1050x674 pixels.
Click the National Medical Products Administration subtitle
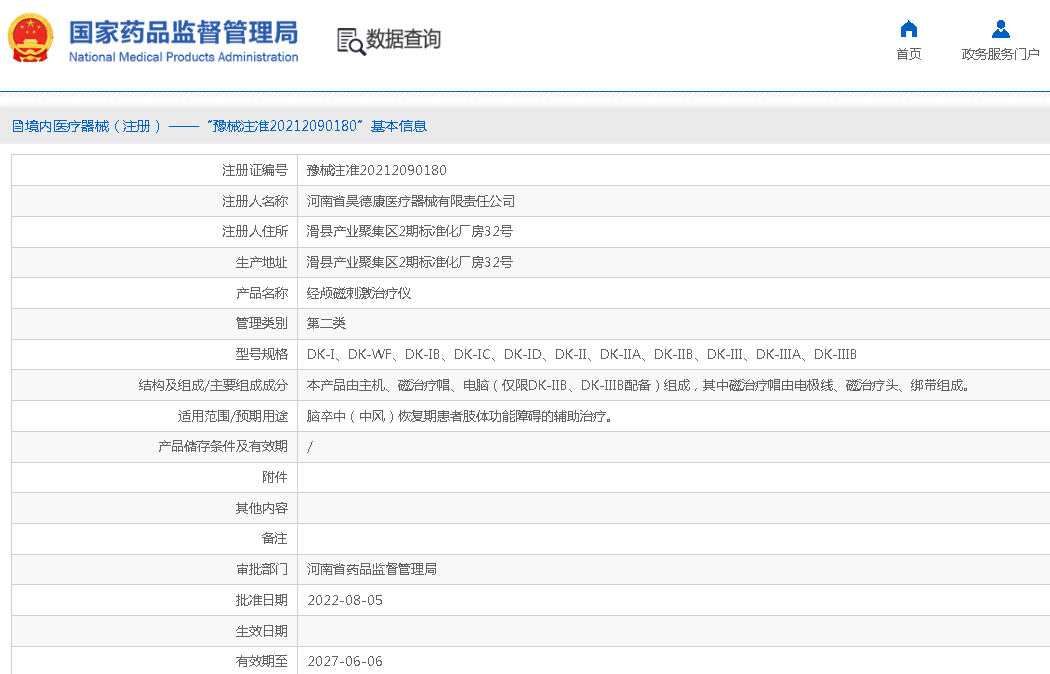[183, 57]
